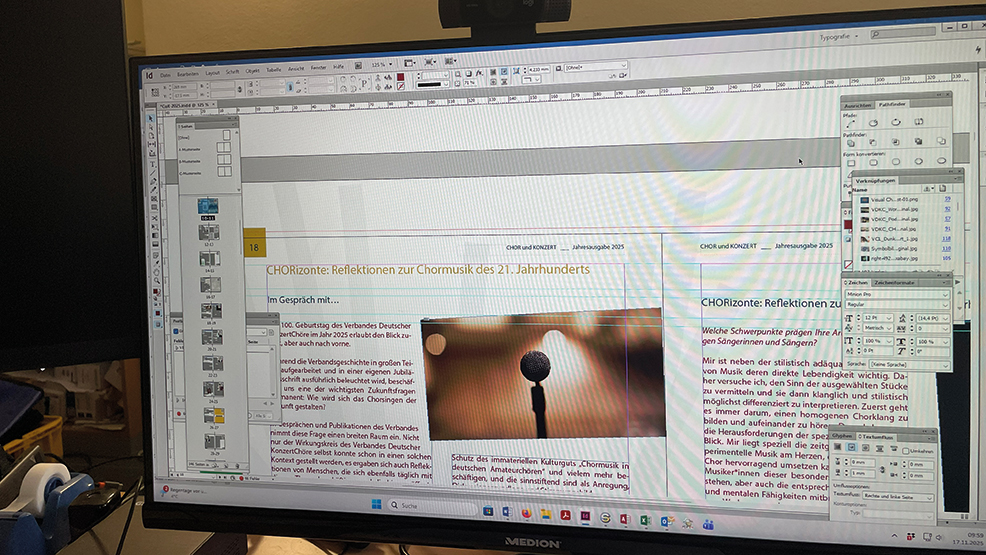Click the red fill color swatch in control bar
The image size is (986, 555).
click(x=400, y=76)
